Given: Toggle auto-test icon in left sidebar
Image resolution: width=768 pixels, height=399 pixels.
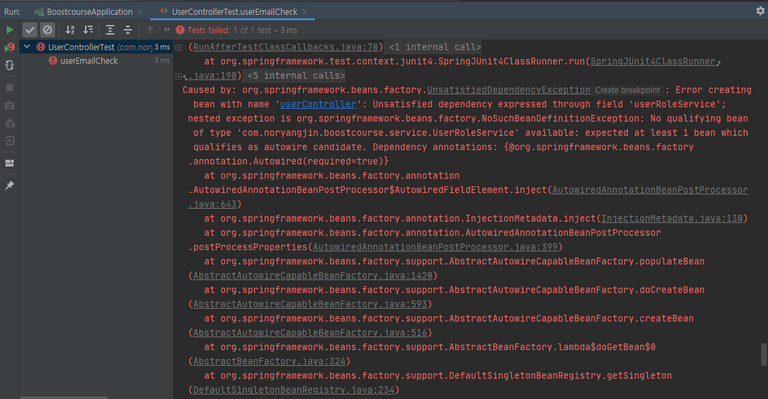Looking at the screenshot, I should (x=9, y=65).
